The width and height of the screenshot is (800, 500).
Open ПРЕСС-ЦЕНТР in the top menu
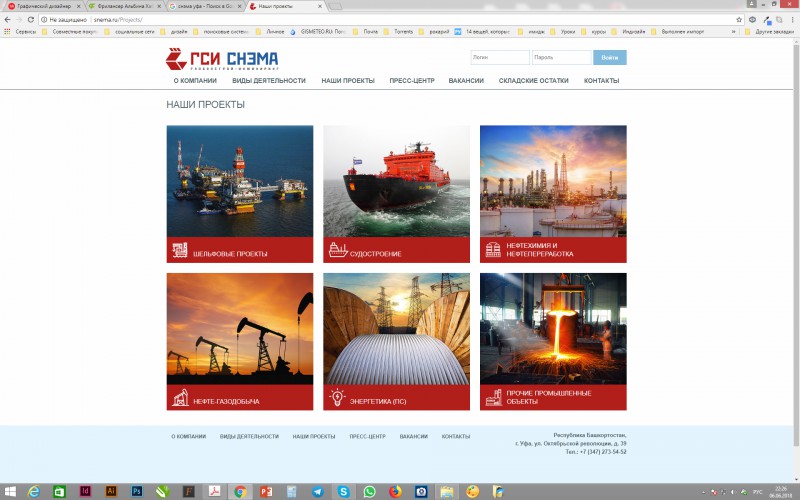click(412, 81)
